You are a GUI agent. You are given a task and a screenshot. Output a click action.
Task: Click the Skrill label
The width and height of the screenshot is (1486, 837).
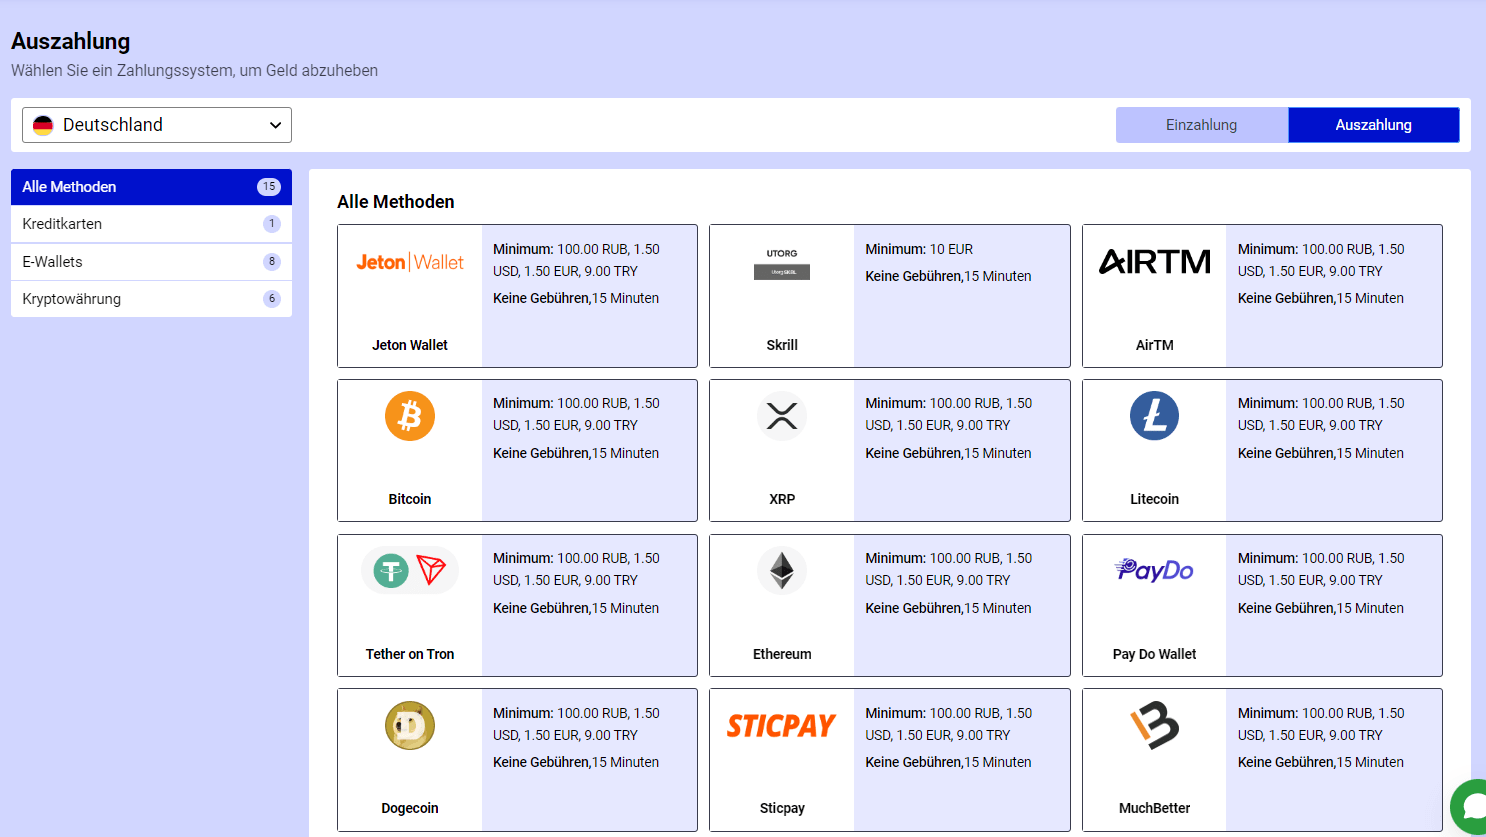coord(782,345)
